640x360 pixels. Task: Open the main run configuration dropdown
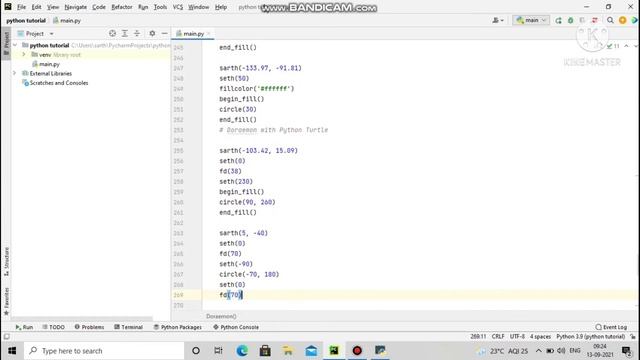pos(531,20)
